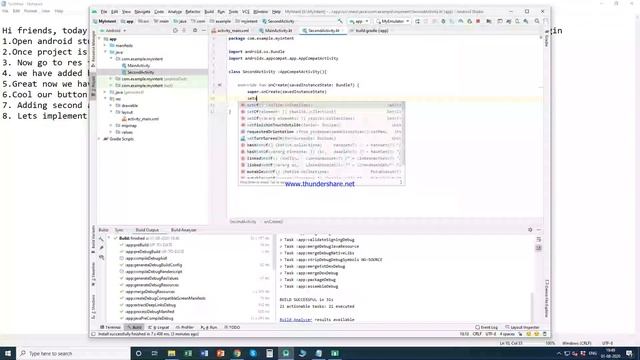The image size is (640, 360).
Task: Click the Make Project hammer icon
Action: point(340,21)
